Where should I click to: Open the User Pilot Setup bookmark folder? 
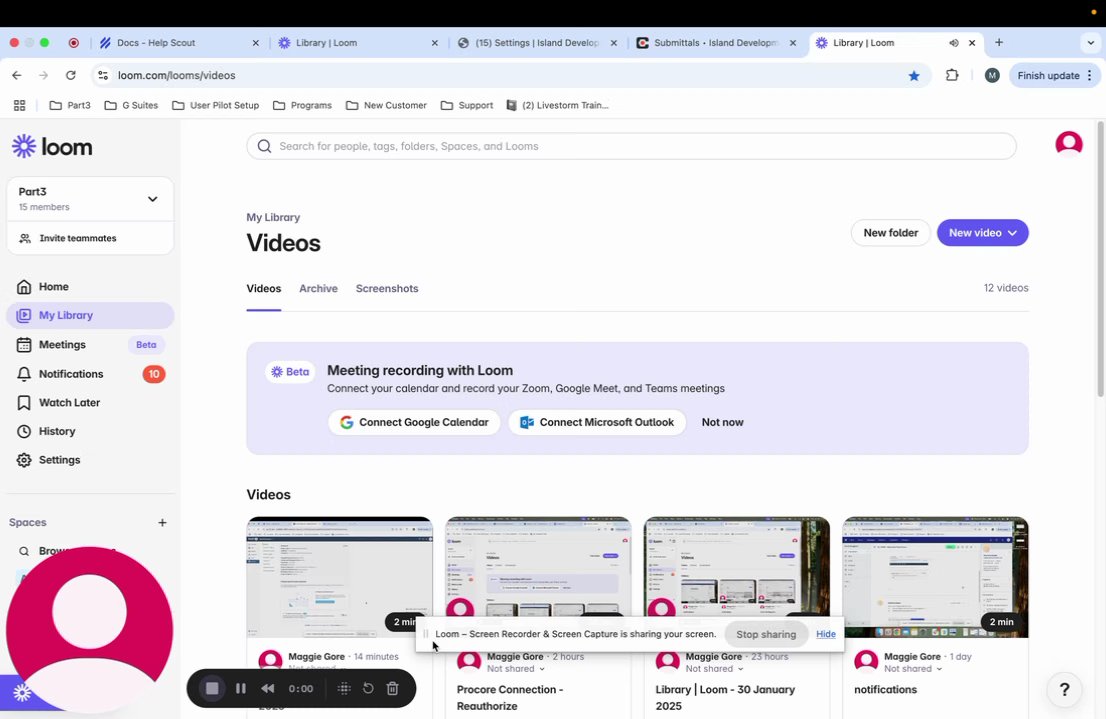pos(216,105)
